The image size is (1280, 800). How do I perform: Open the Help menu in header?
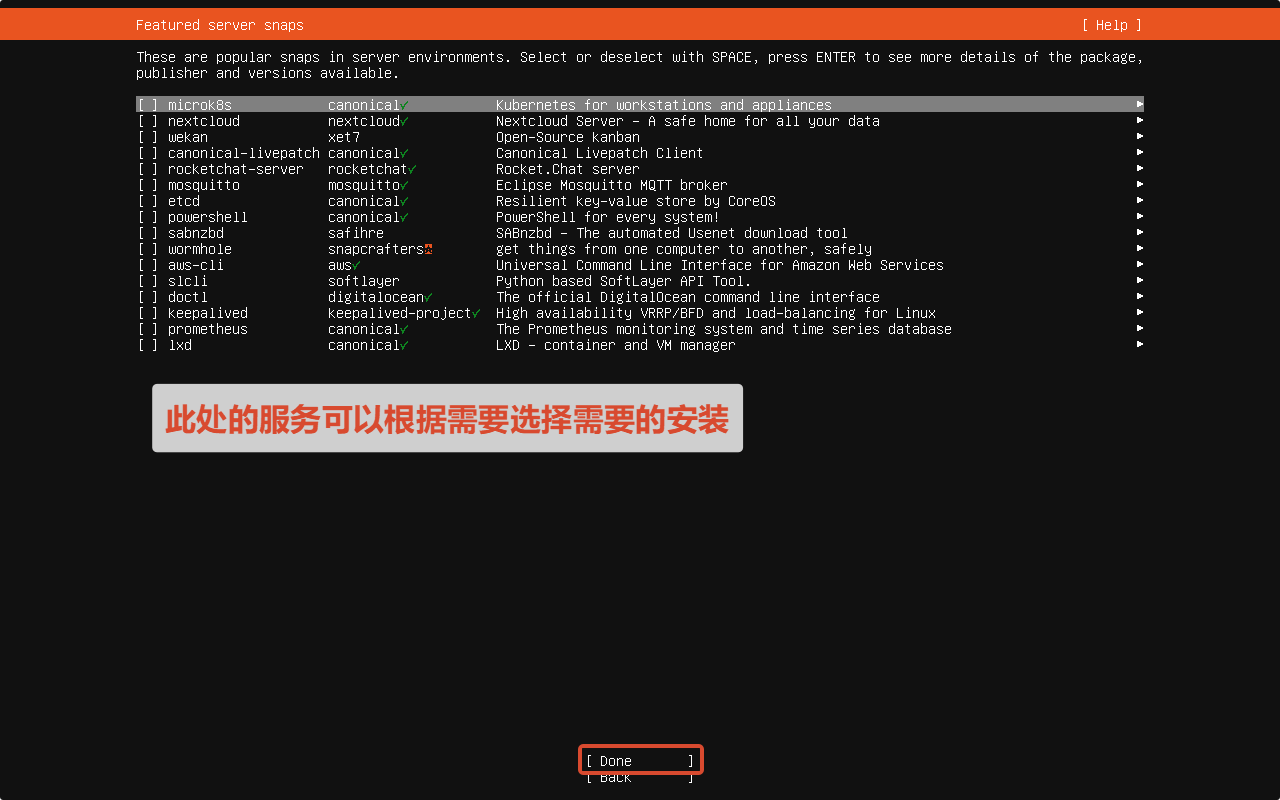click(x=1111, y=25)
